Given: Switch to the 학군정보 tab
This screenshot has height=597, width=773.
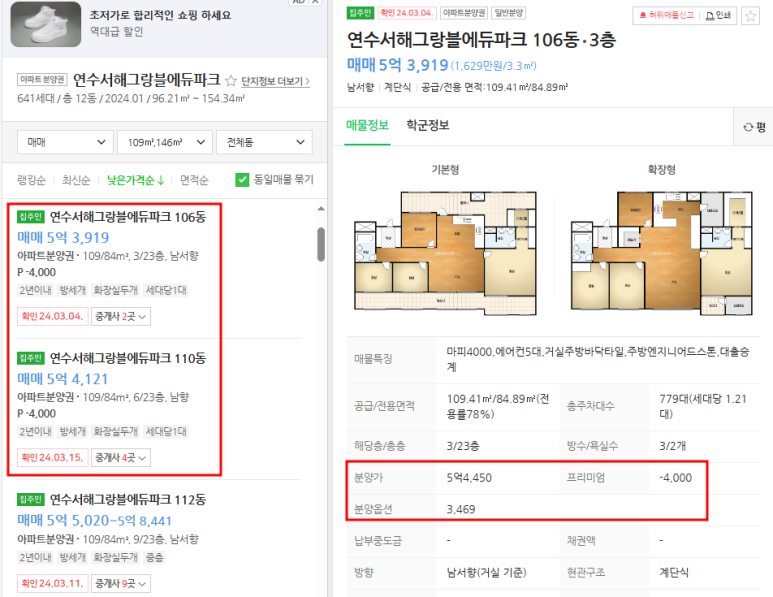Looking at the screenshot, I should click(x=427, y=125).
